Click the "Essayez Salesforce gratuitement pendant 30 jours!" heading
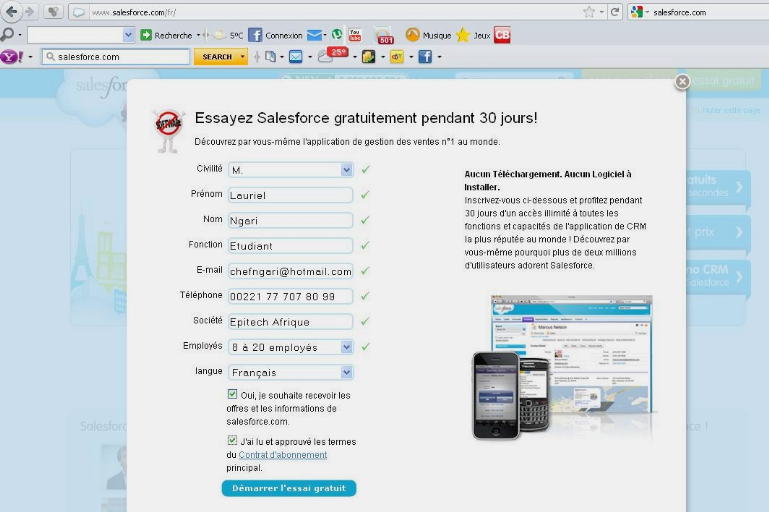The image size is (769, 512). [x=366, y=118]
